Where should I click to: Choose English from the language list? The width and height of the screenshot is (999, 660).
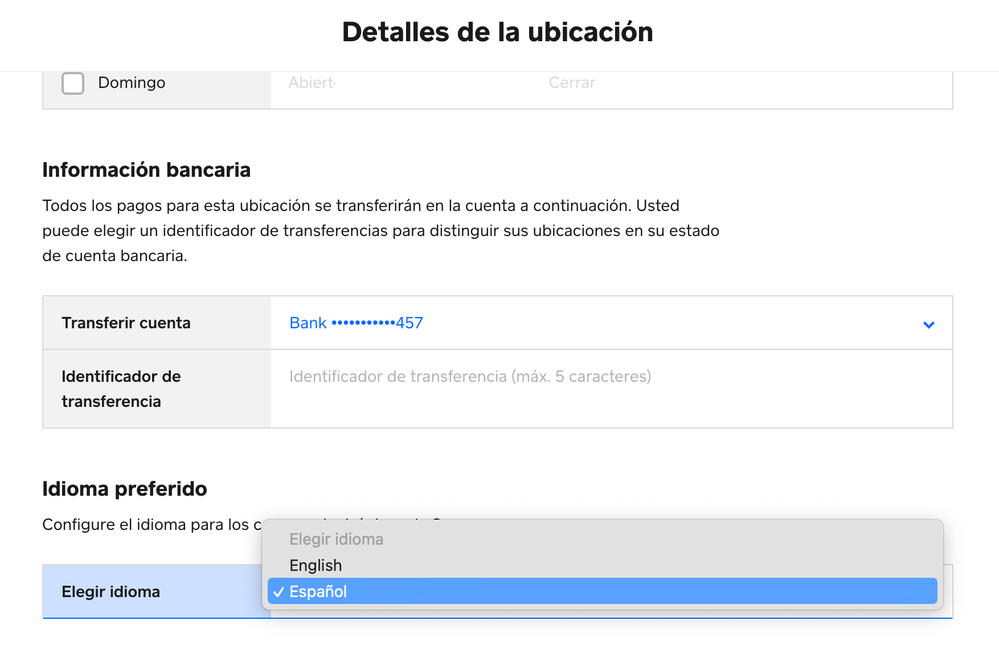[316, 565]
